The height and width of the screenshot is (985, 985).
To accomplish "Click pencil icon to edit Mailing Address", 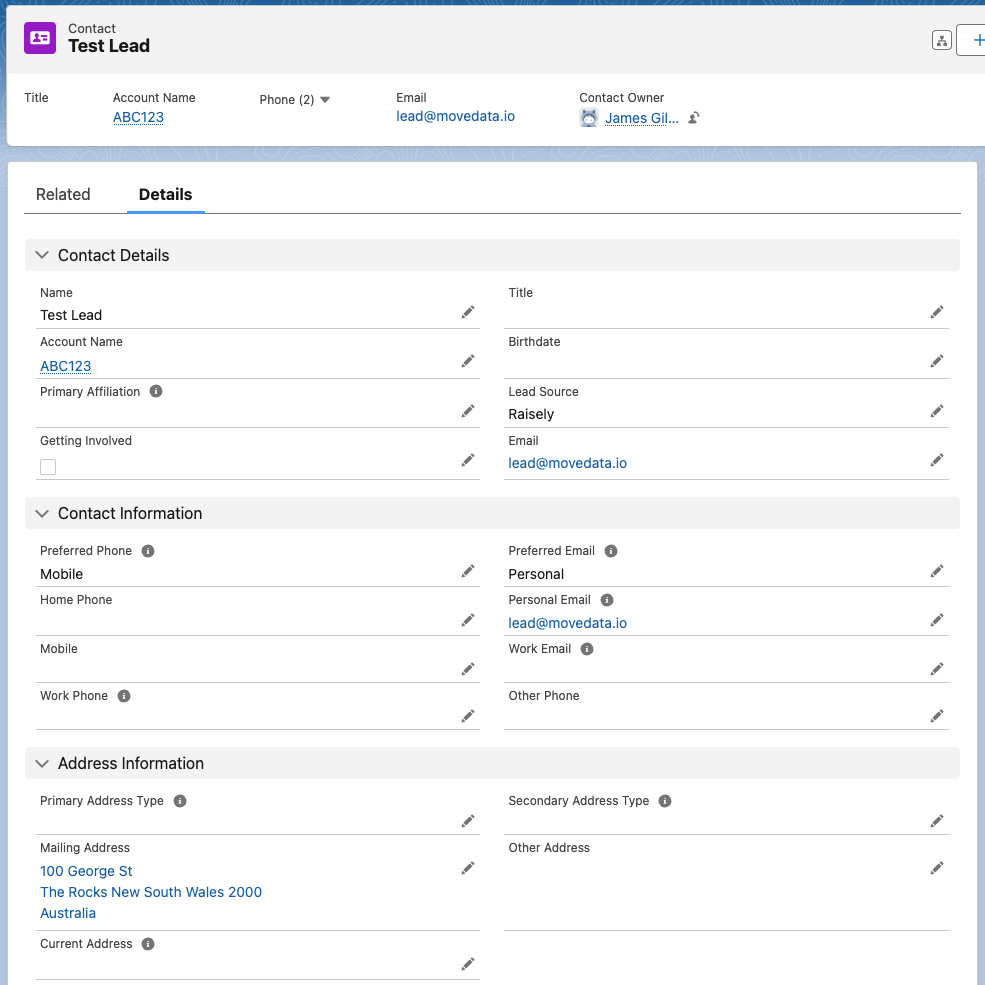I will click(467, 868).
